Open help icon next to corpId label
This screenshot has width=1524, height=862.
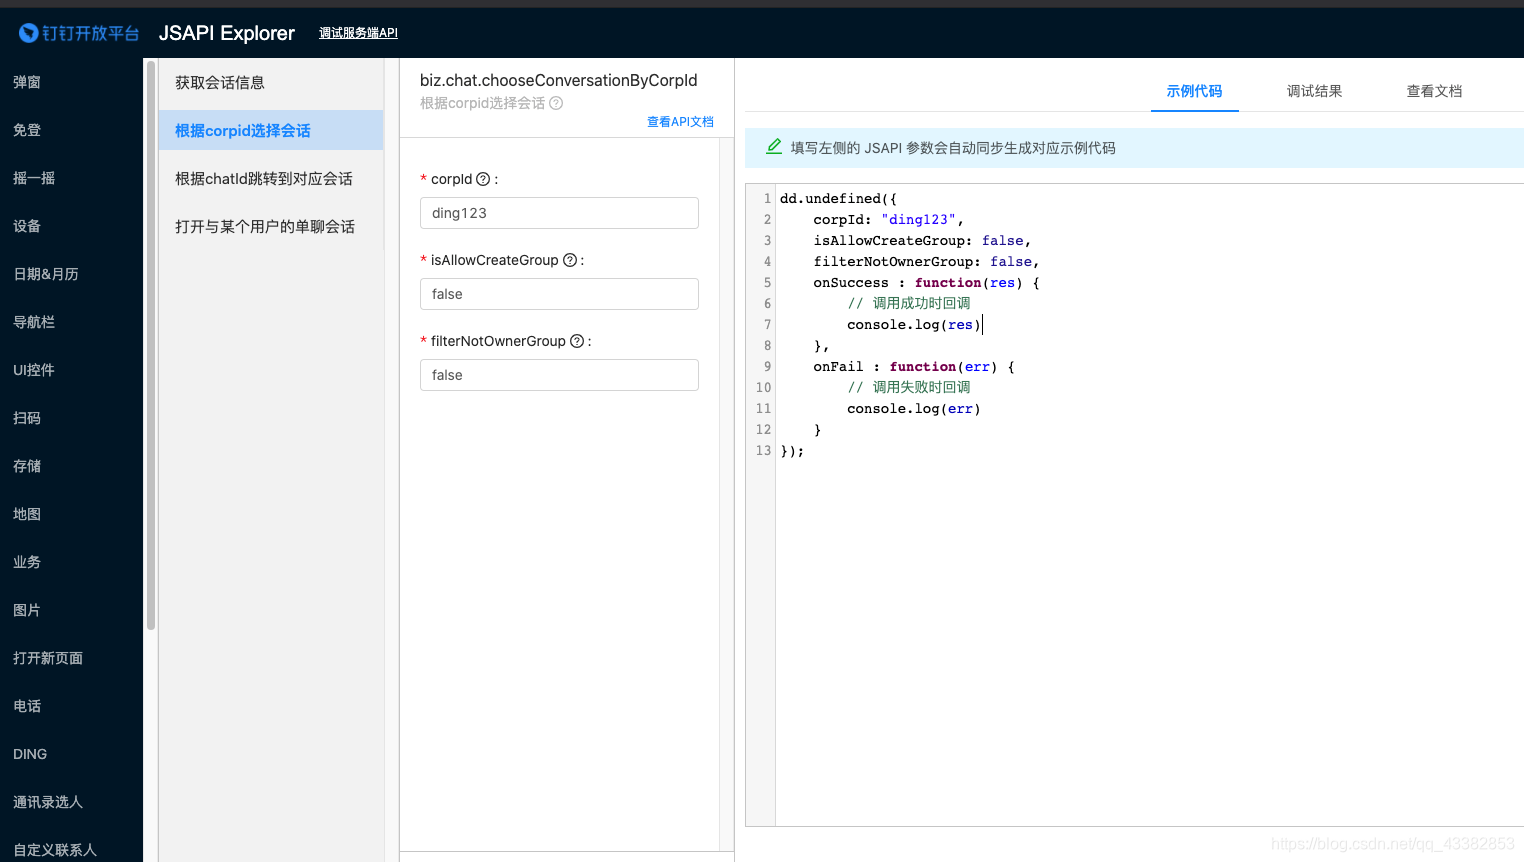click(x=483, y=179)
